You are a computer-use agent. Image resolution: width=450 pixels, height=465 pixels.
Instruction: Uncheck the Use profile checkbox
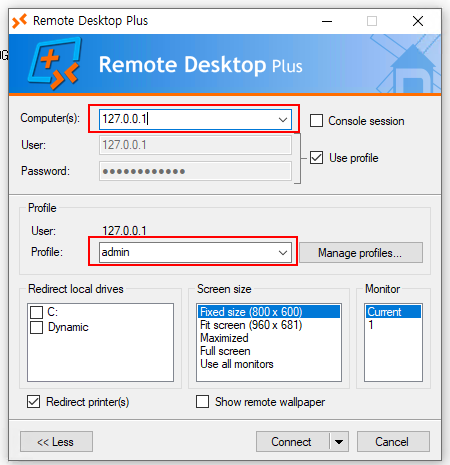click(x=316, y=158)
